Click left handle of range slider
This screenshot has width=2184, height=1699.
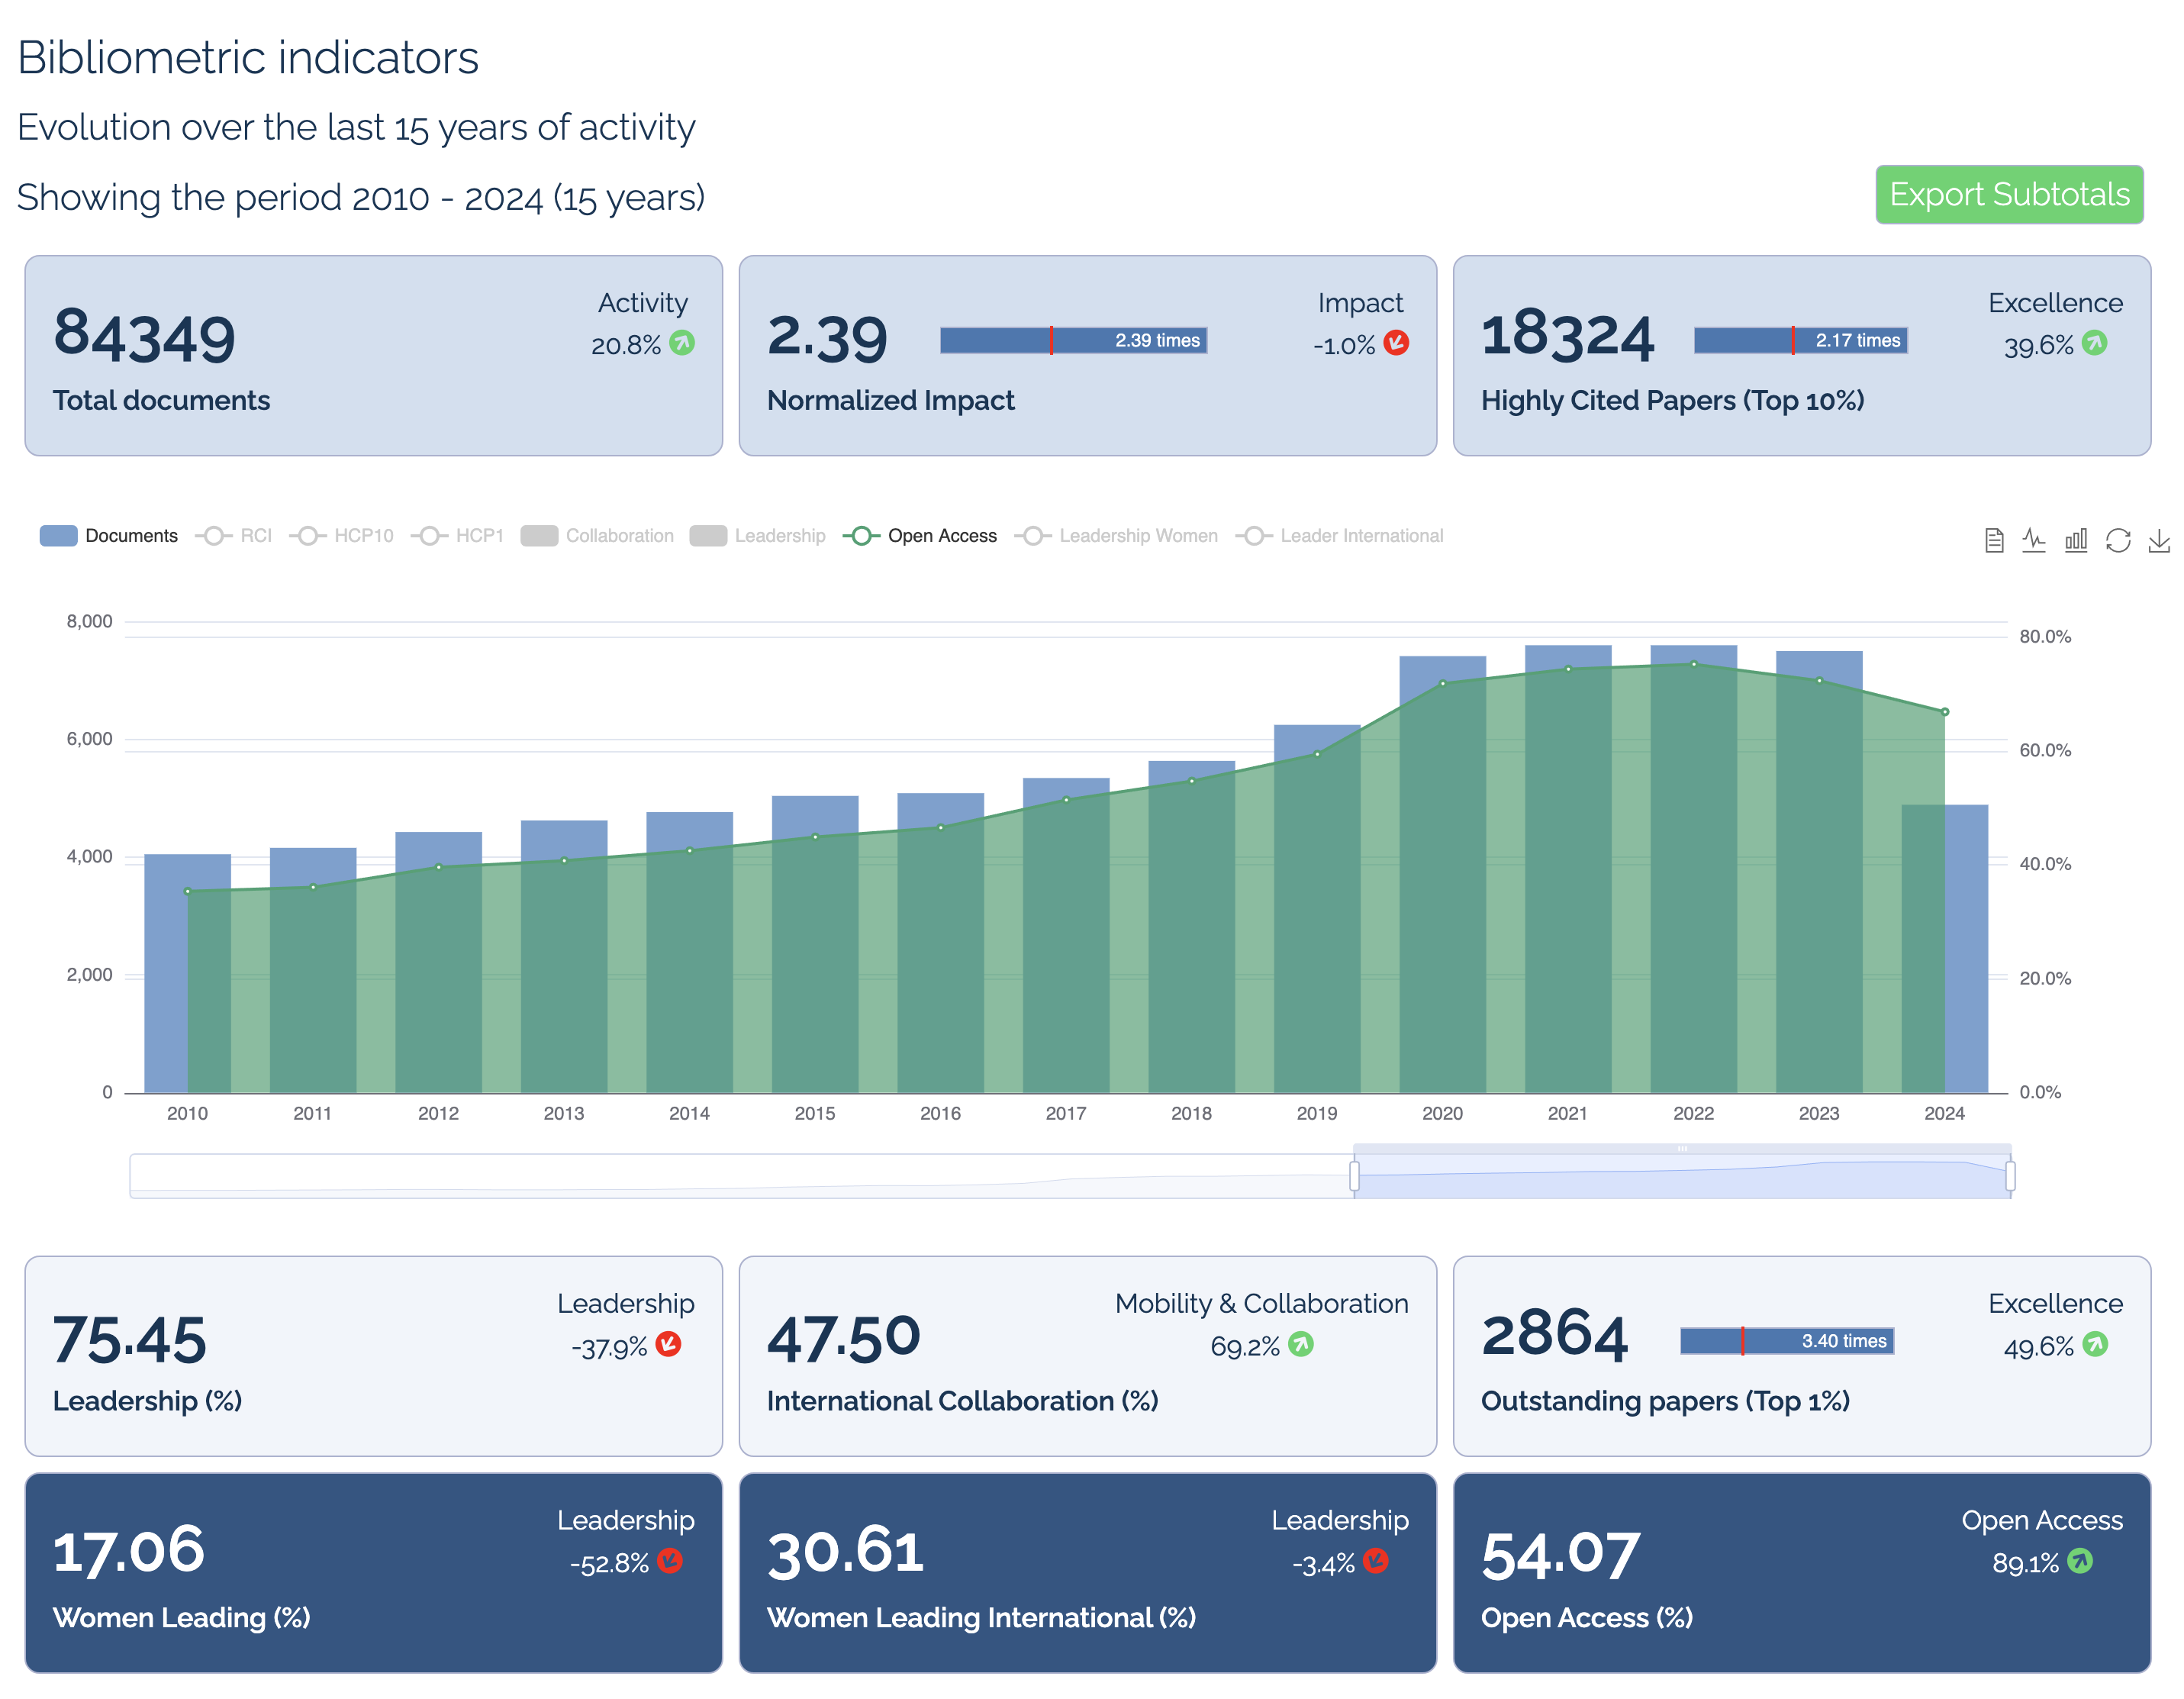click(1354, 1176)
